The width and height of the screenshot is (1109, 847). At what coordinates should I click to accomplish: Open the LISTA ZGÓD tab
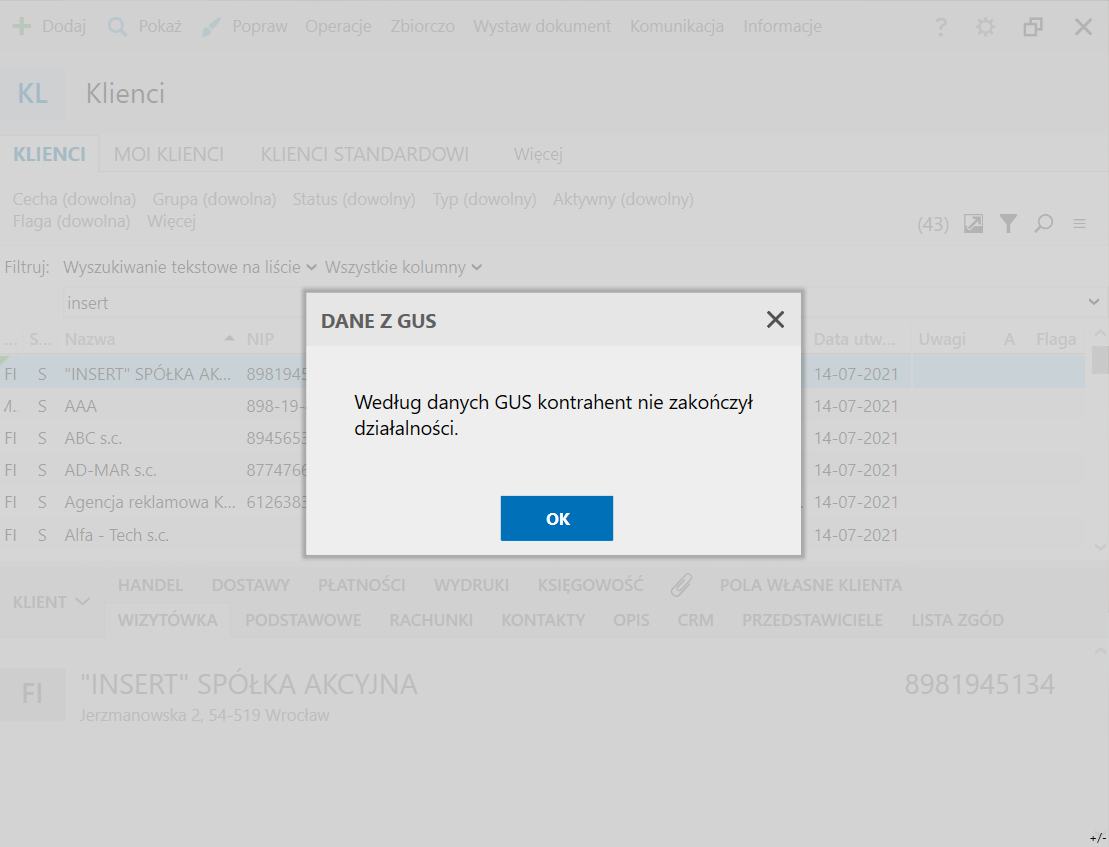click(x=957, y=620)
